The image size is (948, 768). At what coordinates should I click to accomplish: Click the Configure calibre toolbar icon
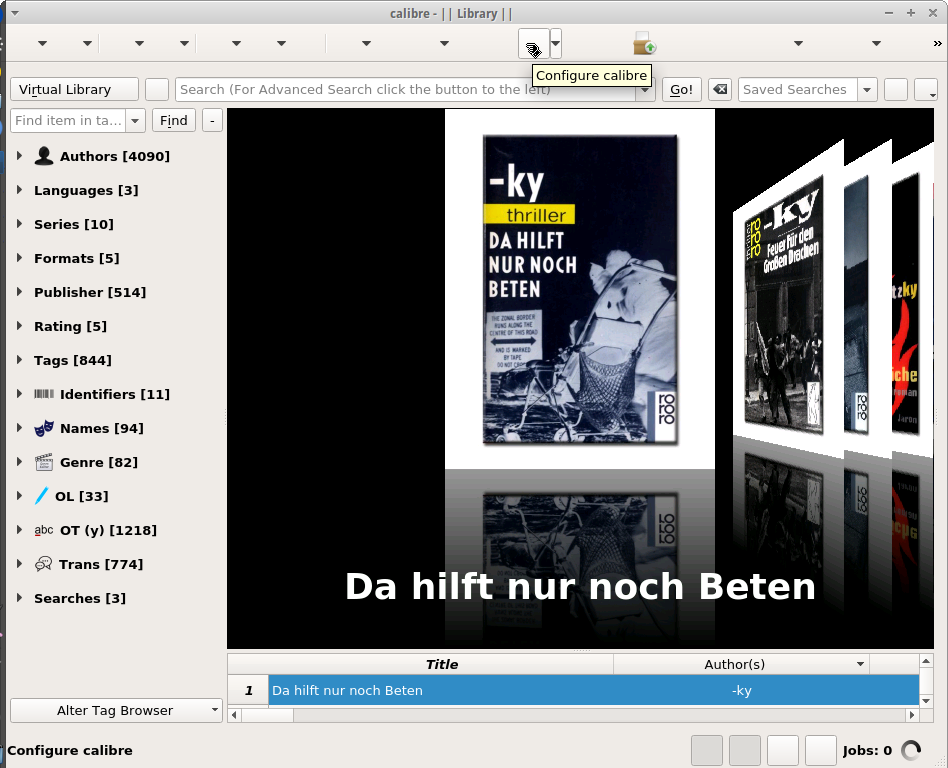point(533,45)
